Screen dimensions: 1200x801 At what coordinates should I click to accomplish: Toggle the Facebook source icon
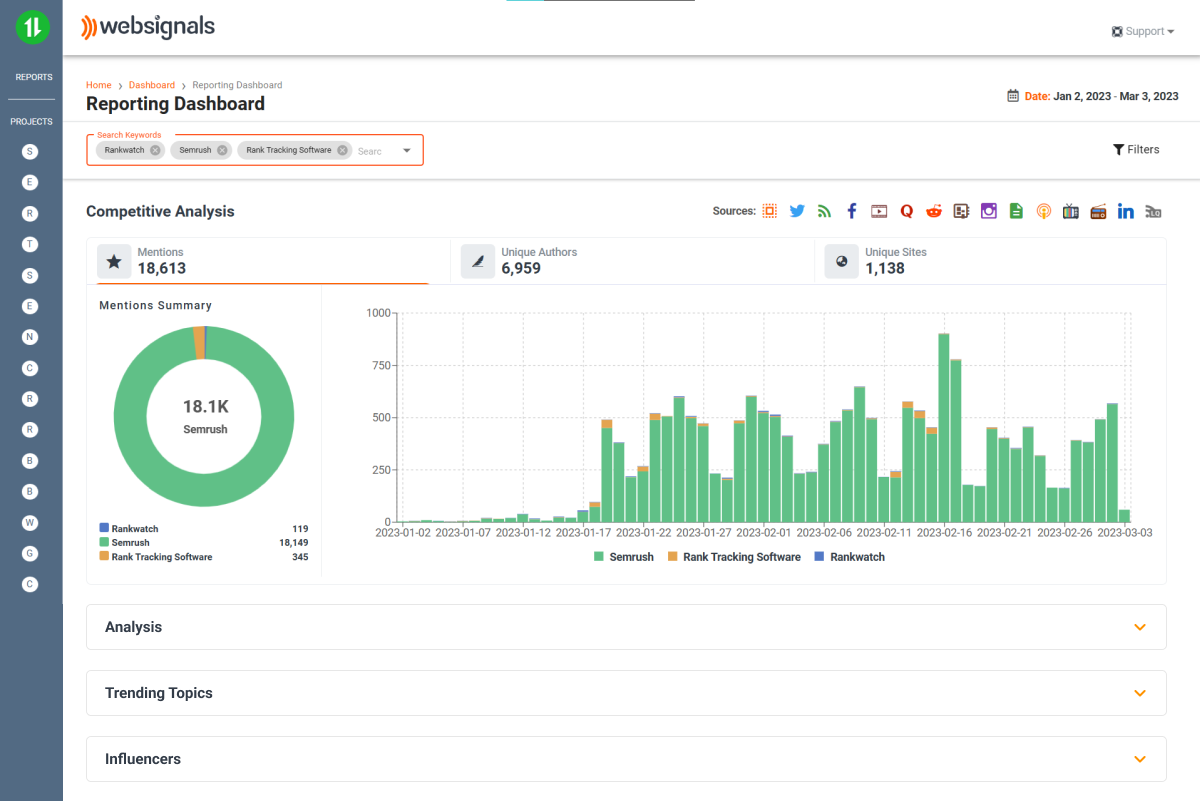click(x=852, y=211)
